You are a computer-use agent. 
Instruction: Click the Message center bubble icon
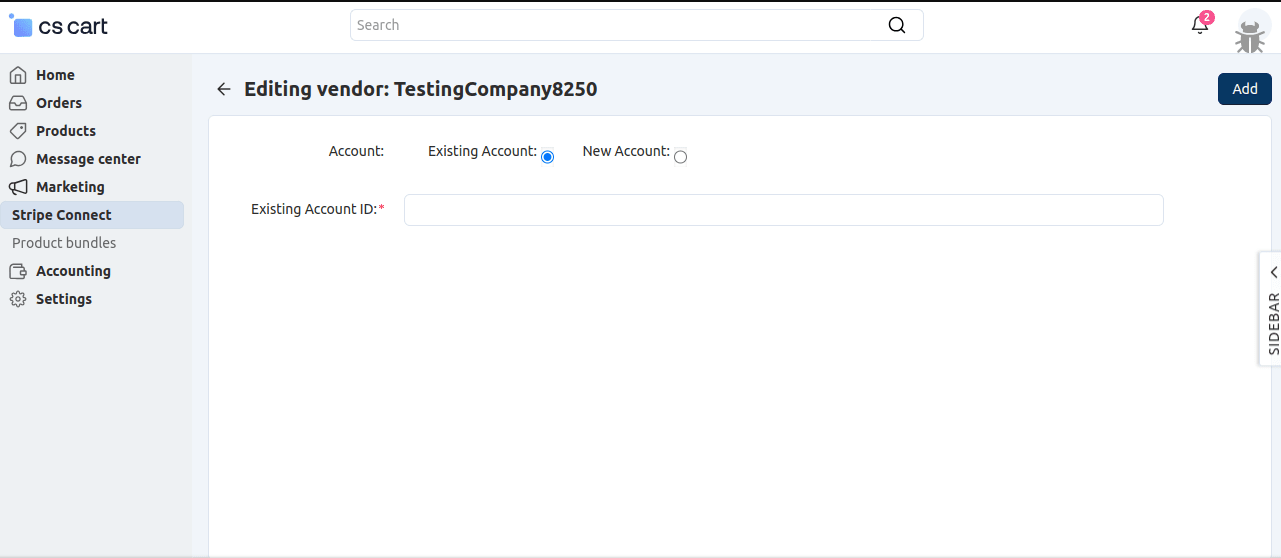pos(18,159)
